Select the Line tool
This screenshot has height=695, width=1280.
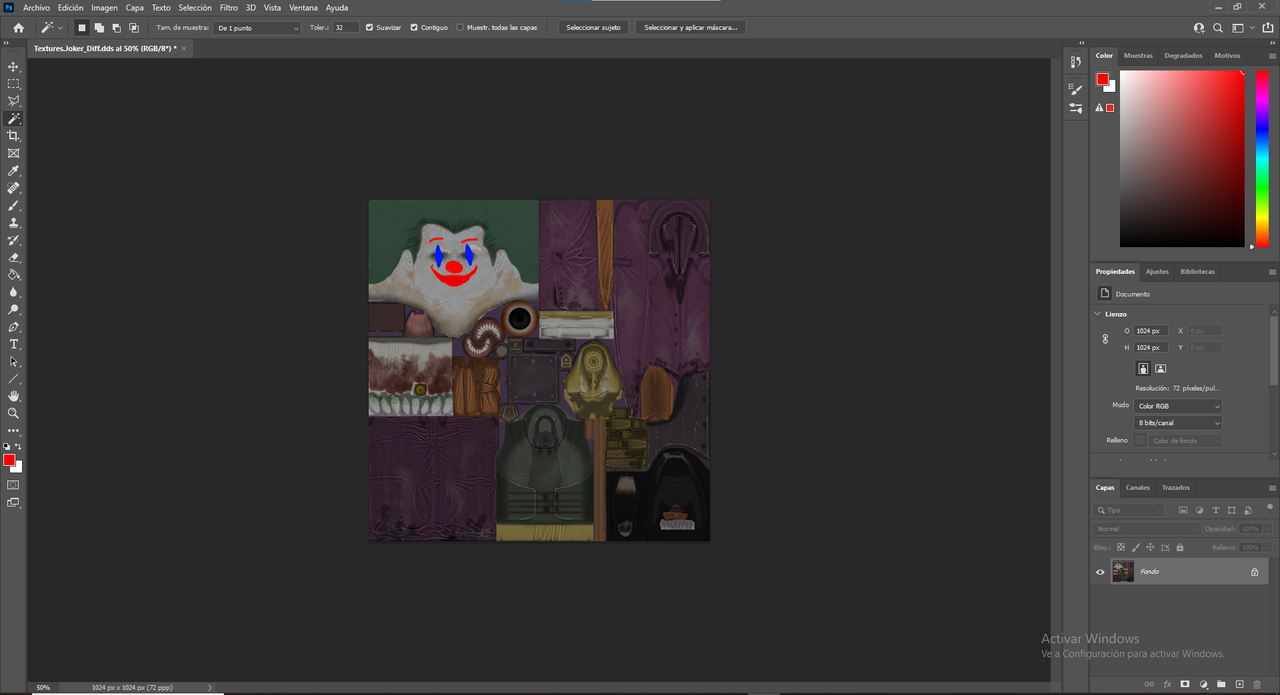pyautogui.click(x=13, y=379)
